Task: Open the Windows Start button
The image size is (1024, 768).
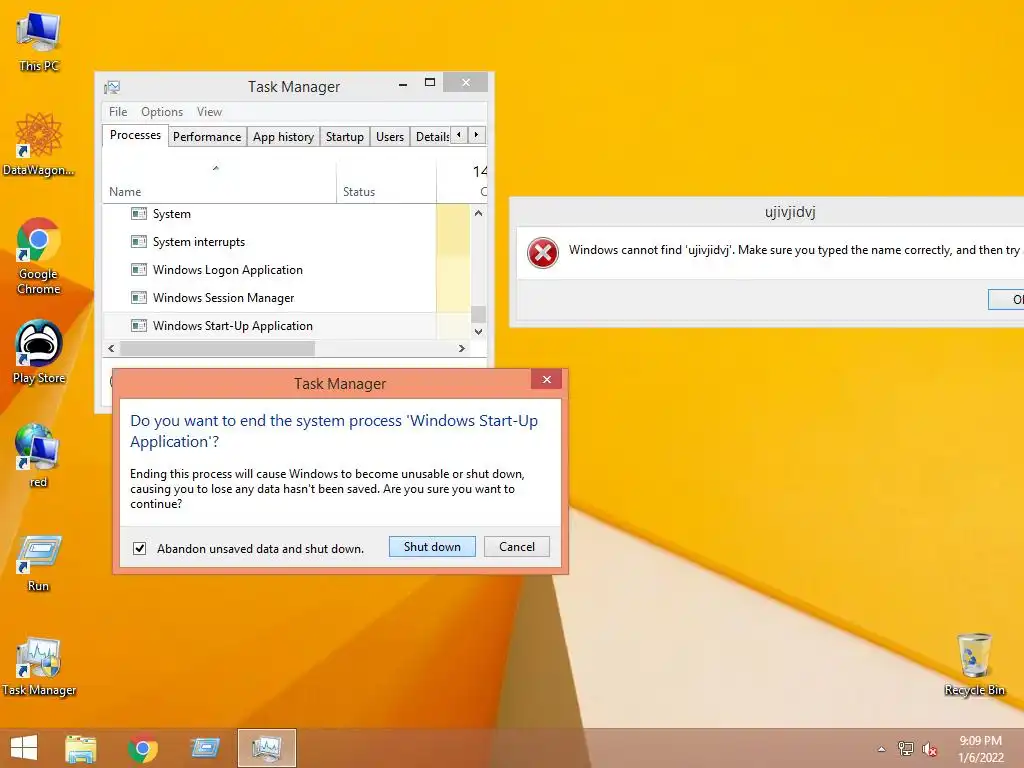Action: click(x=24, y=748)
